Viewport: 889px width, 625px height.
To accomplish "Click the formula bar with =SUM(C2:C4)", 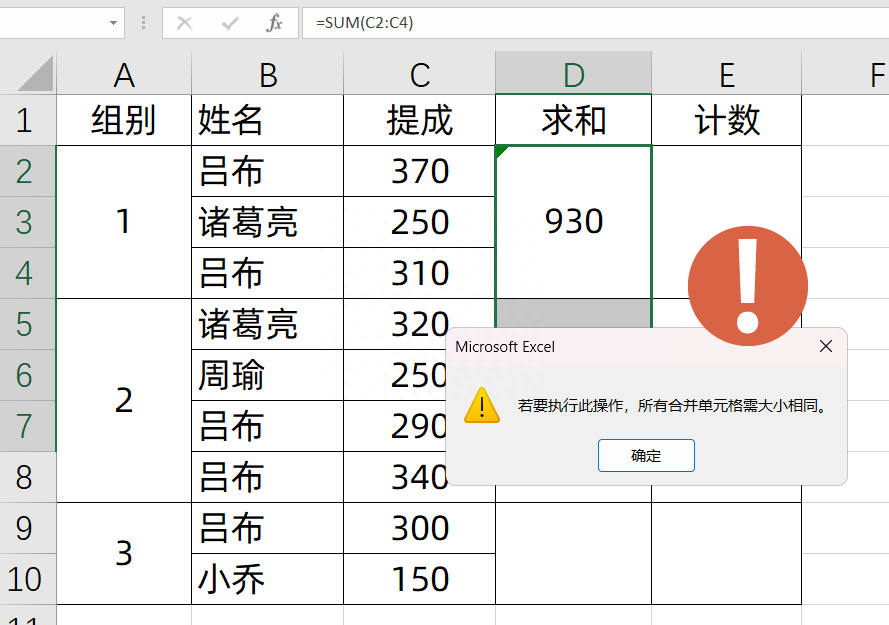I will 595,23.
